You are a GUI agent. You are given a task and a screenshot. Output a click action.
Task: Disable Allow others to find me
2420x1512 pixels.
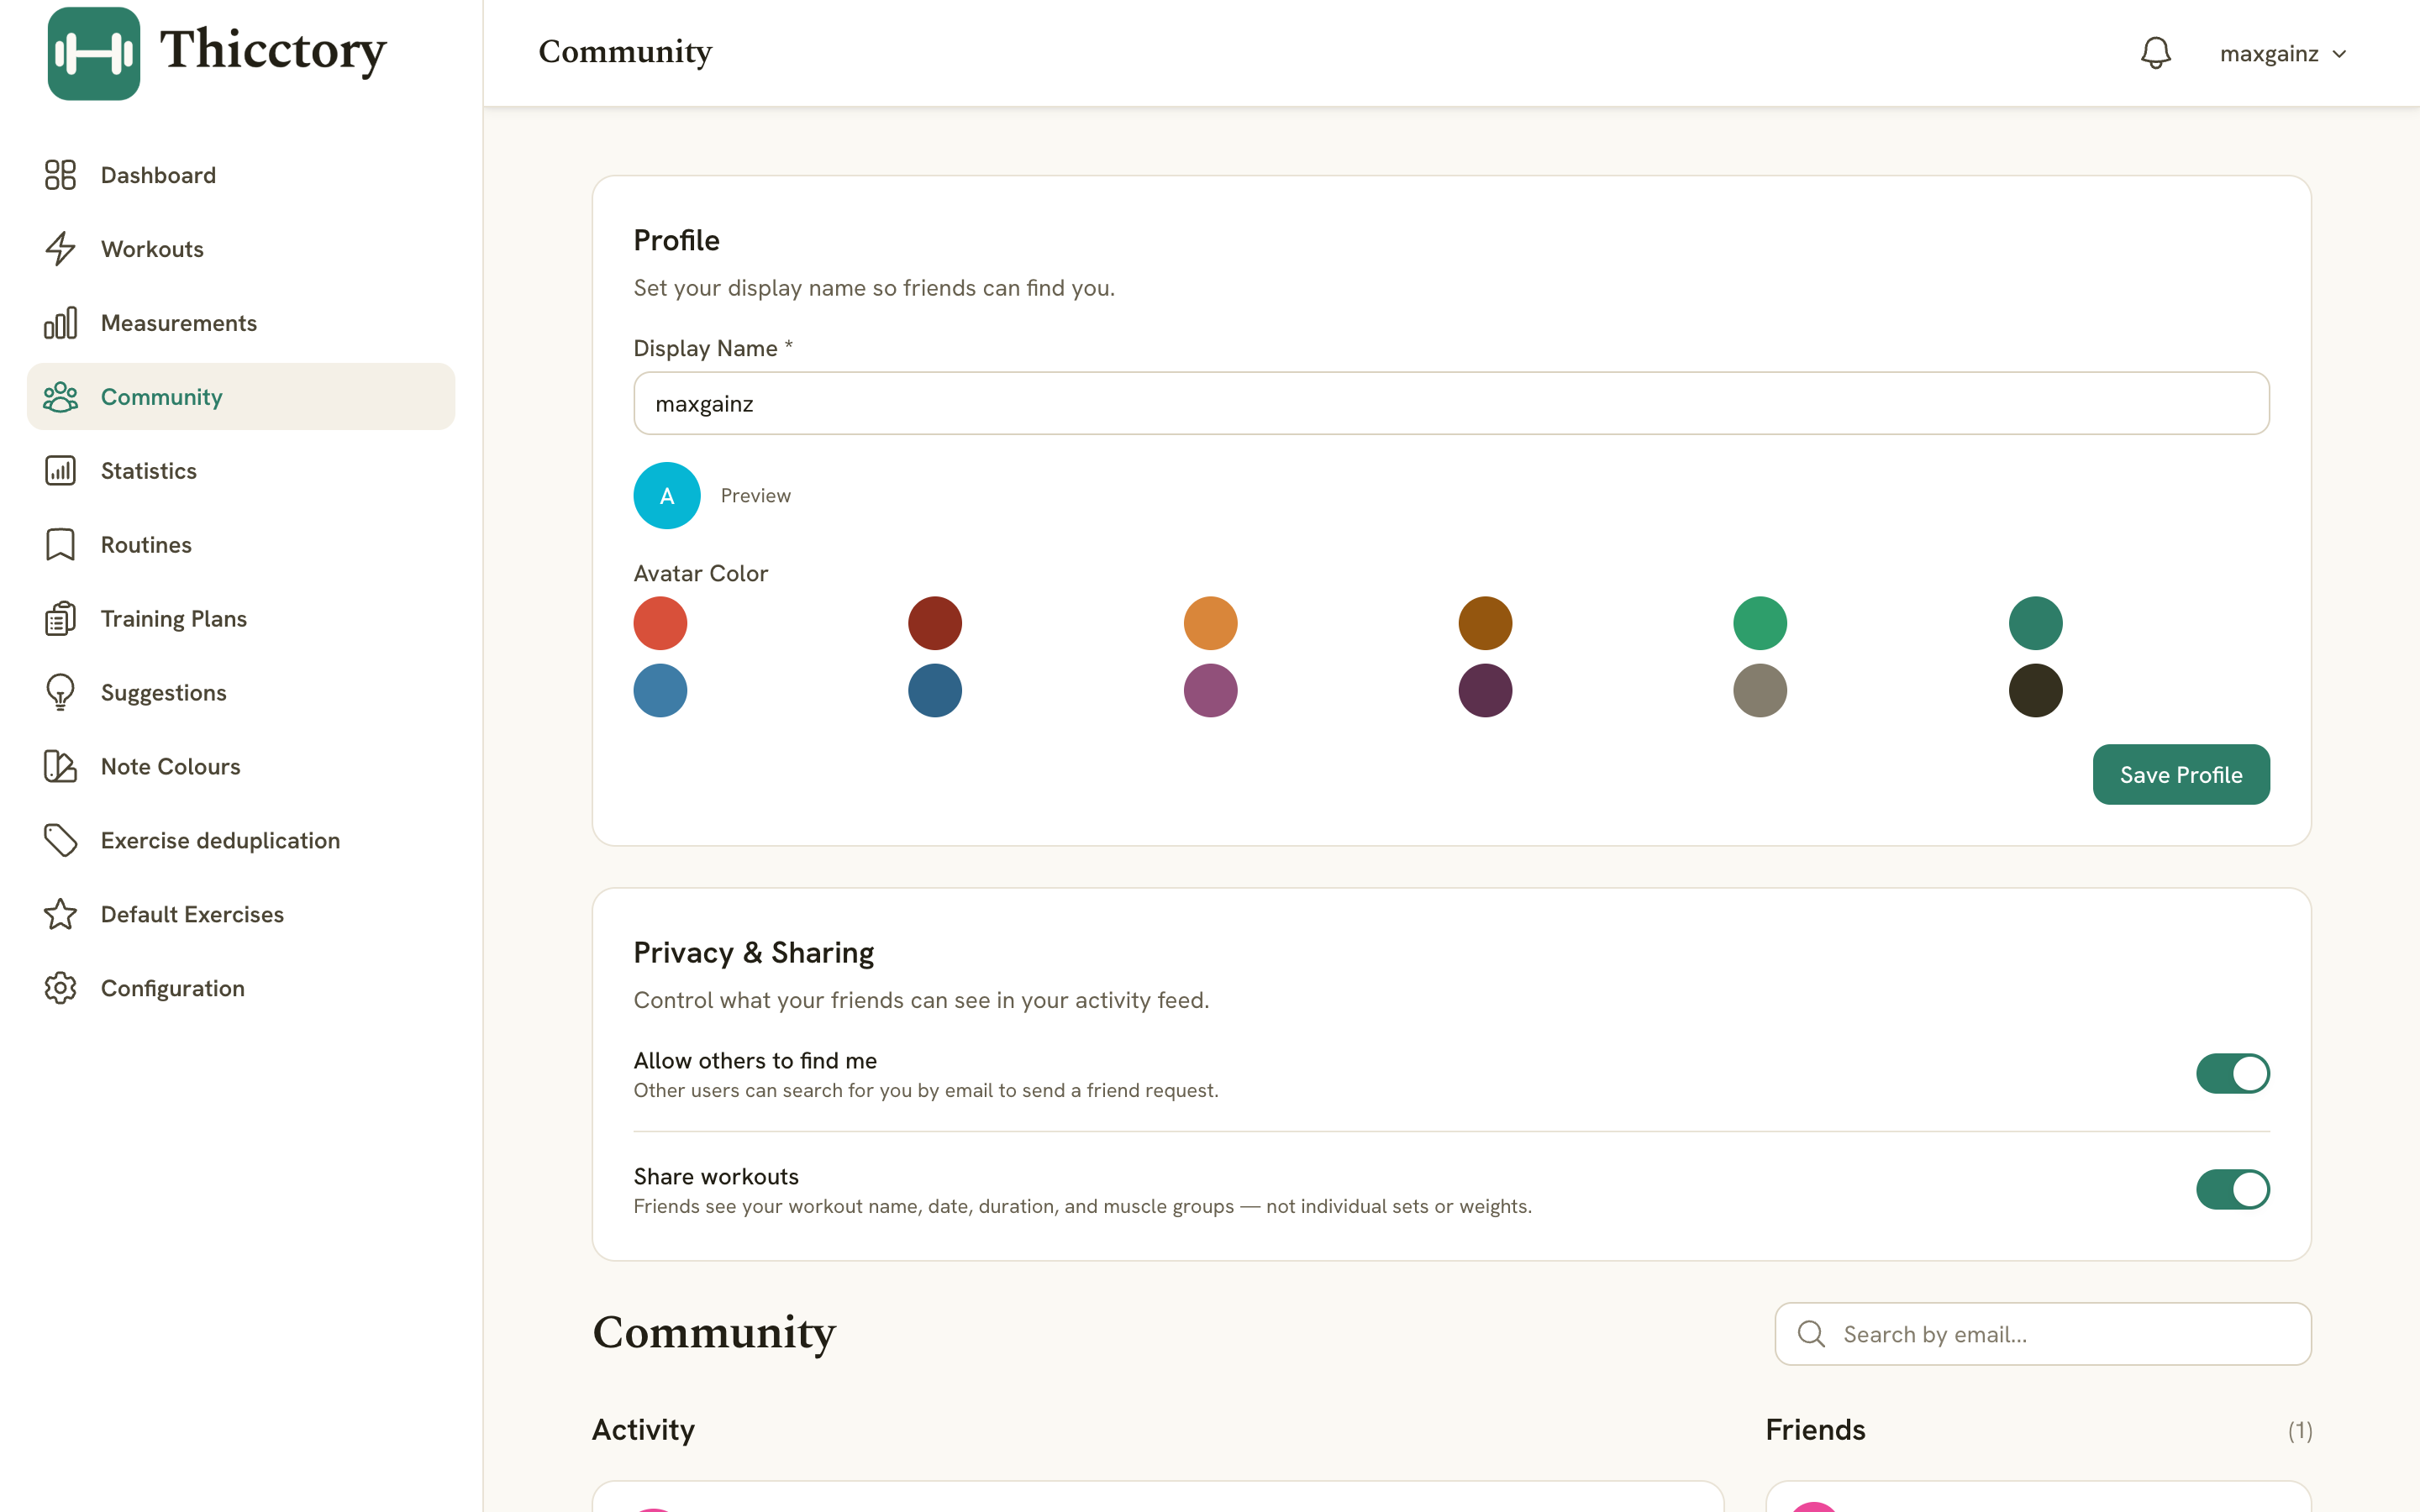click(x=2232, y=1073)
